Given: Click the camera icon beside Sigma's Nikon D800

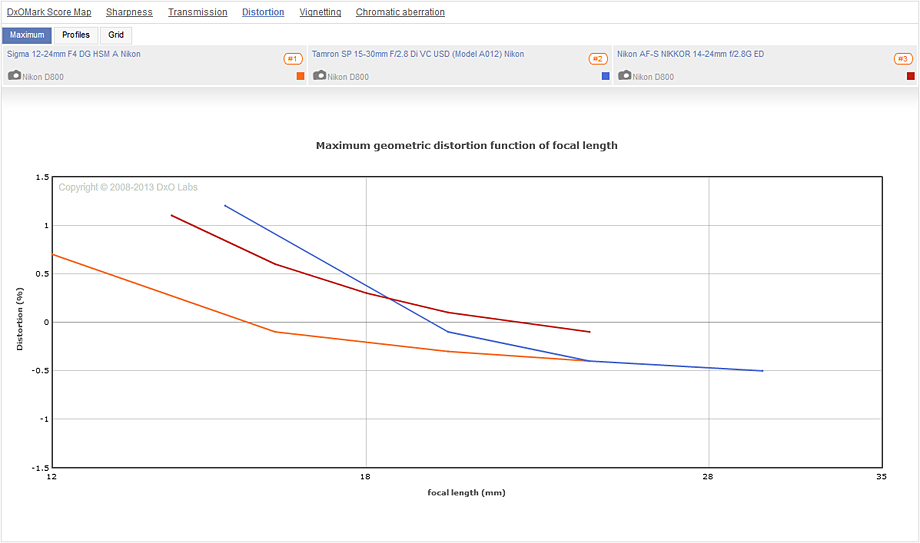Looking at the screenshot, I should (14, 76).
